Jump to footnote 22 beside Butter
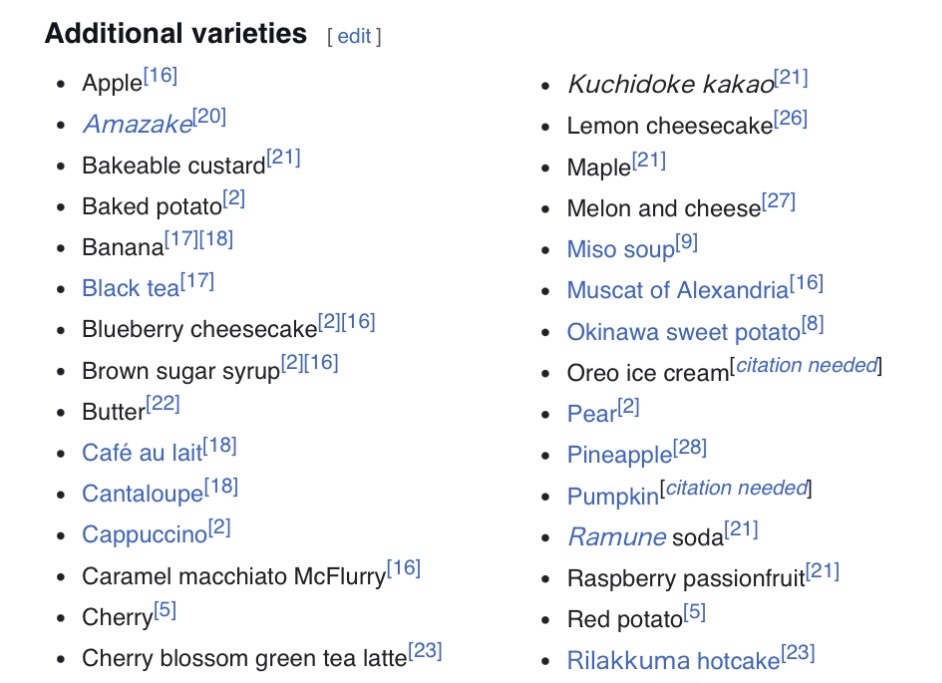 163,405
